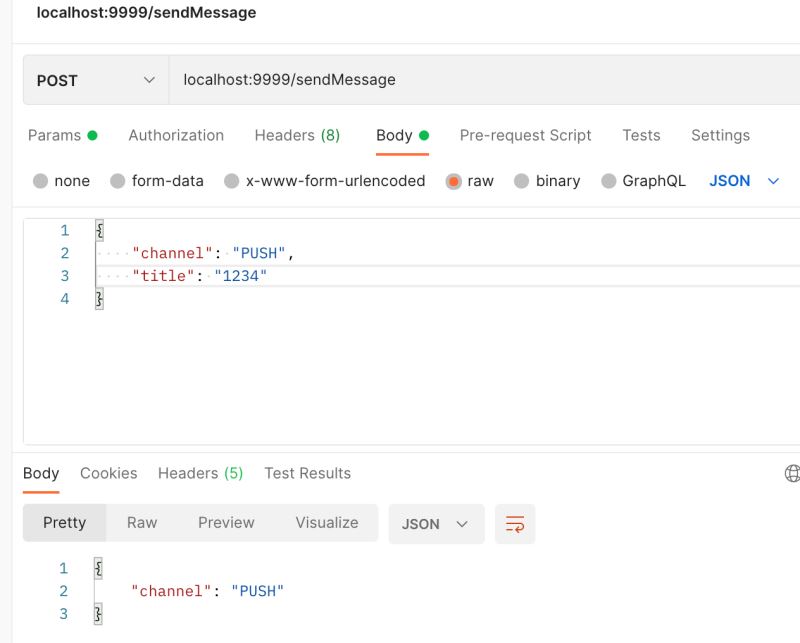Image resolution: width=800 pixels, height=643 pixels.
Task: Switch to the Params tab
Action: [x=62, y=135]
